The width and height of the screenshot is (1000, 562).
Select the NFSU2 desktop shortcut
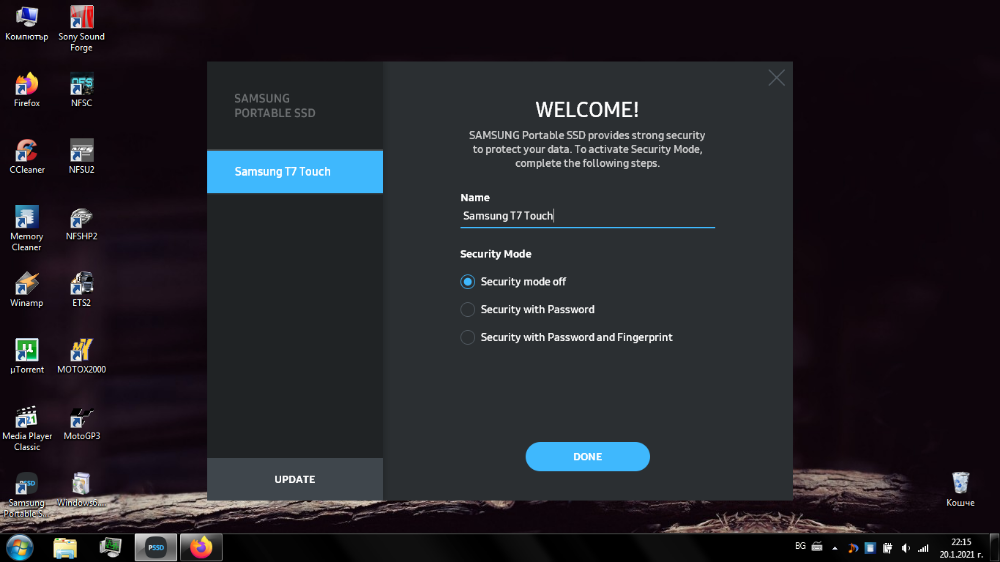coord(82,156)
